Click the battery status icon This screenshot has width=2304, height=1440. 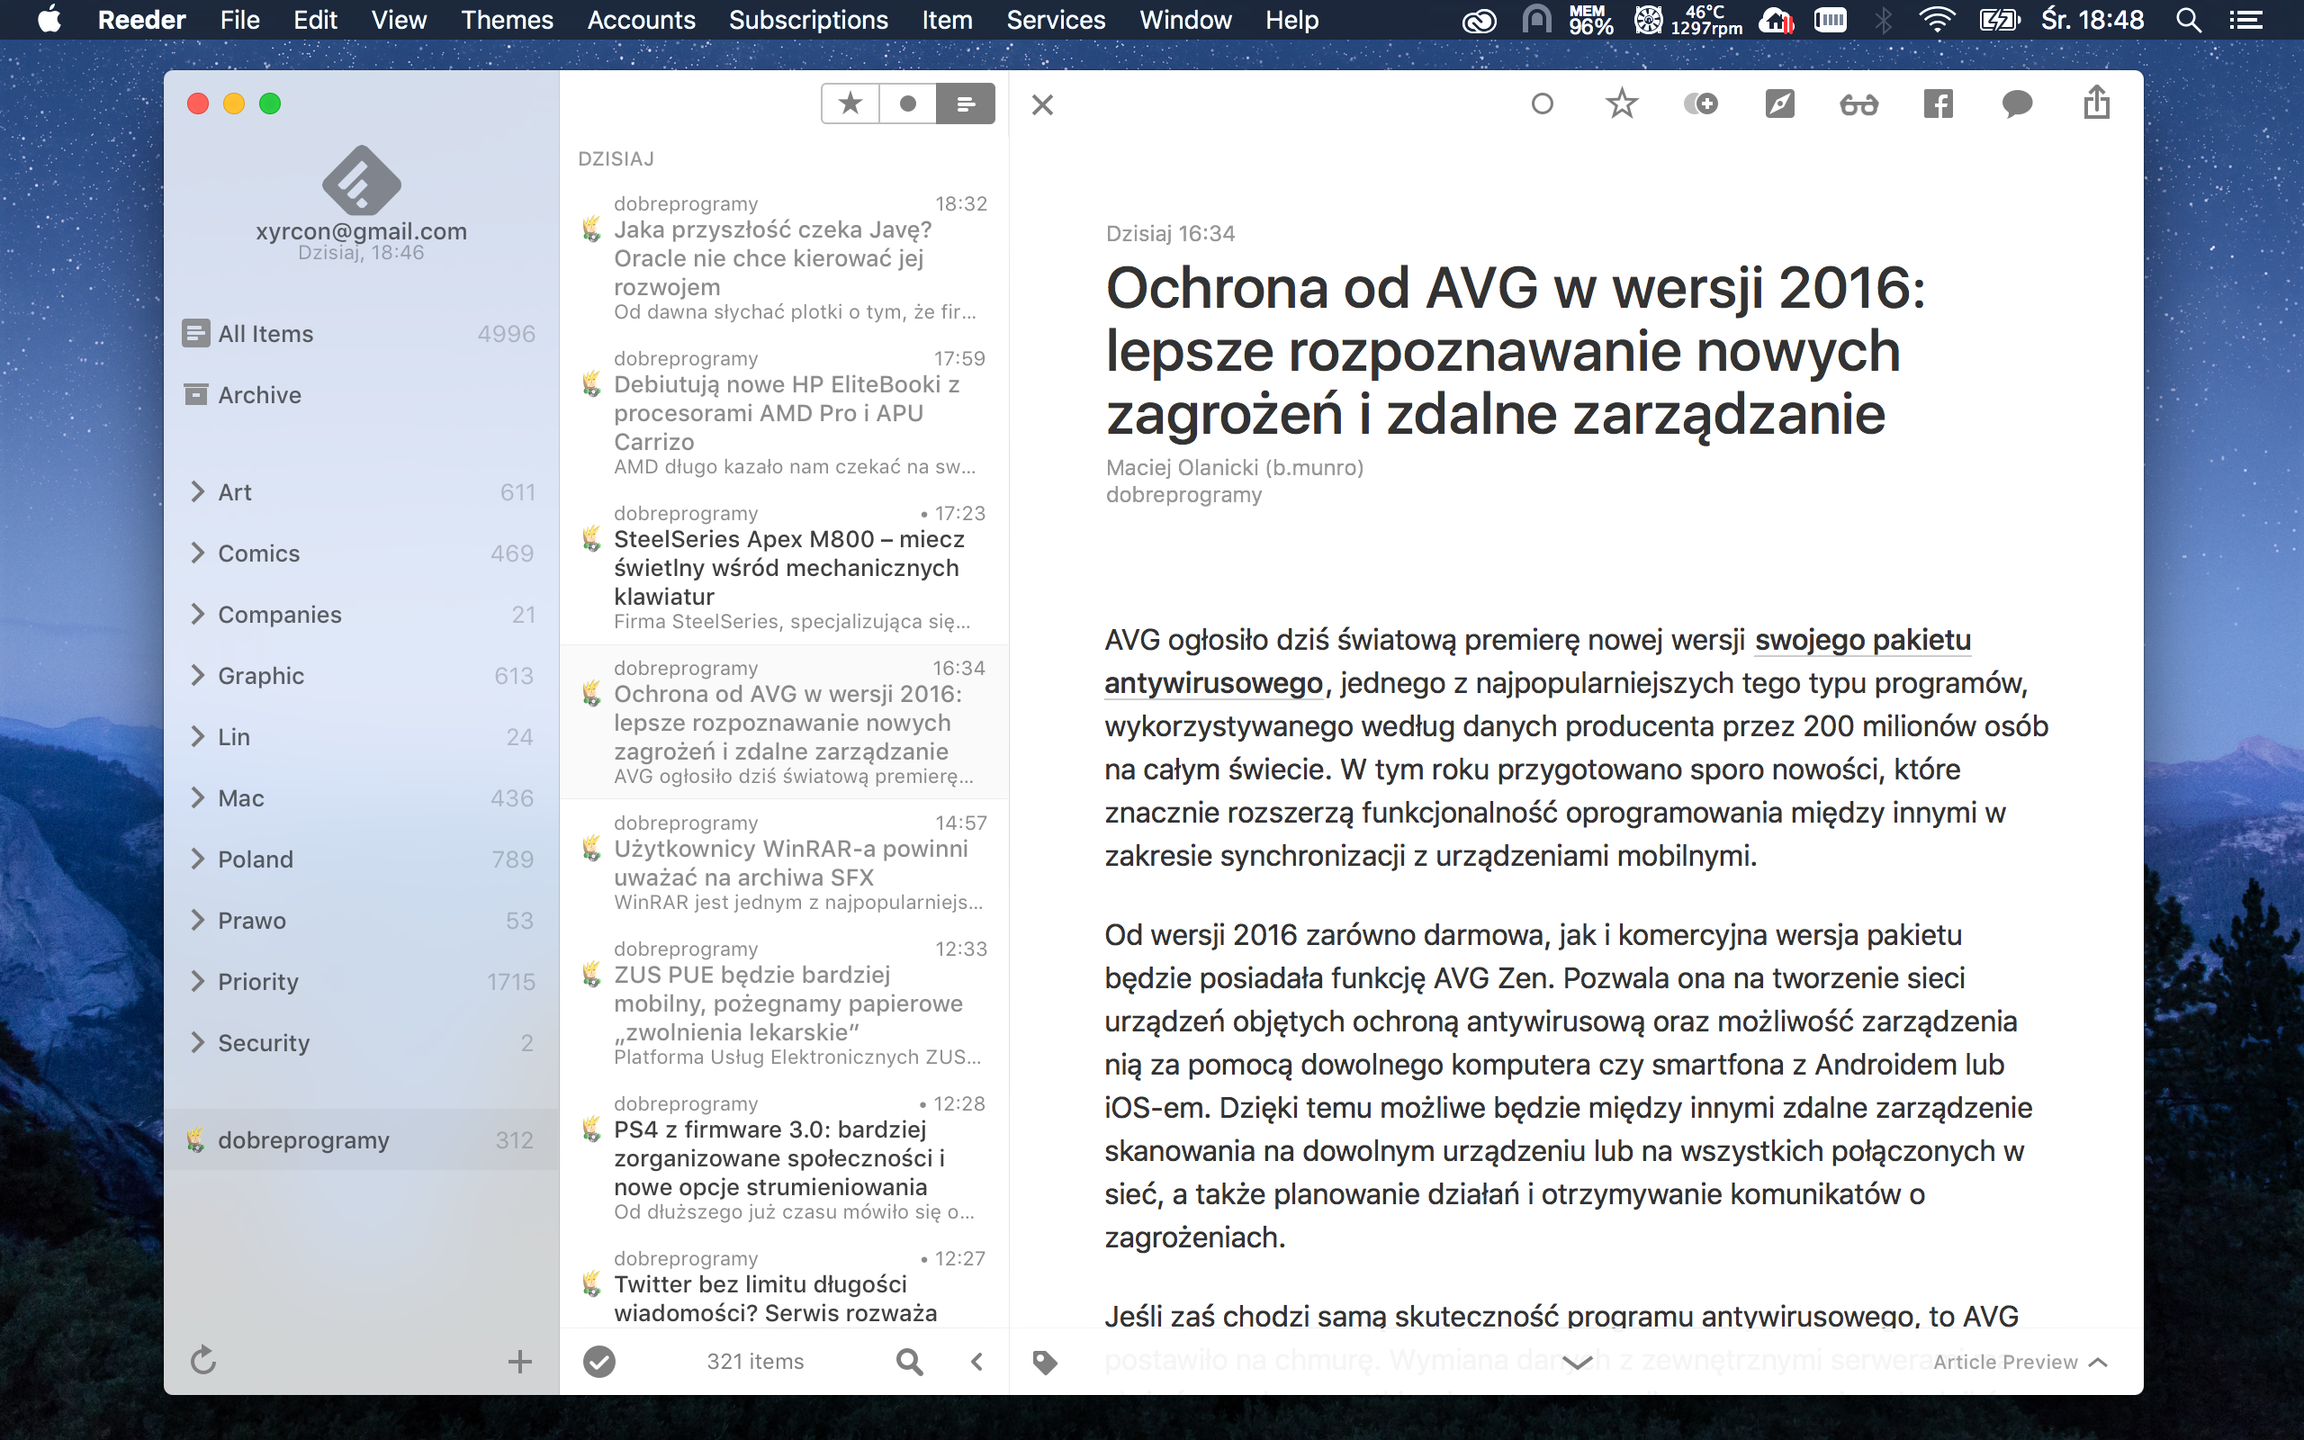2000,20
